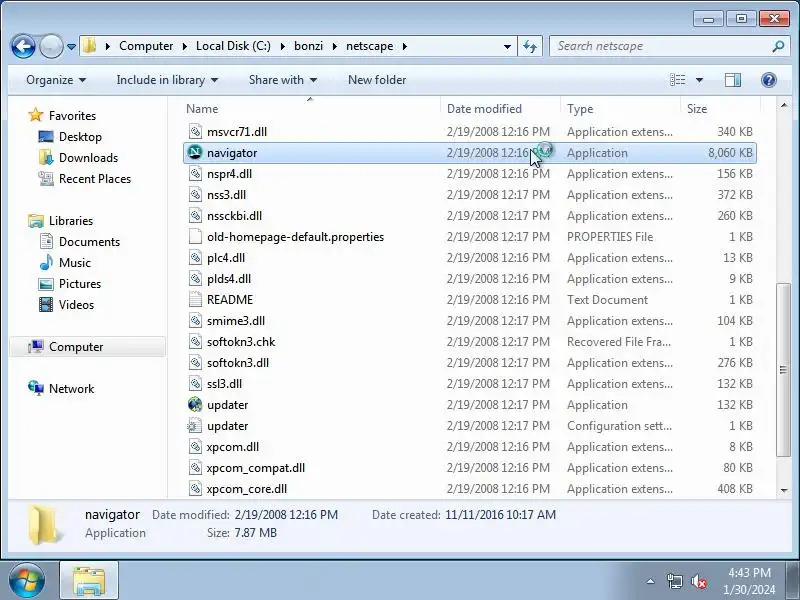The height and width of the screenshot is (600, 800).
Task: Click the Favorites star icon
Action: [35, 115]
